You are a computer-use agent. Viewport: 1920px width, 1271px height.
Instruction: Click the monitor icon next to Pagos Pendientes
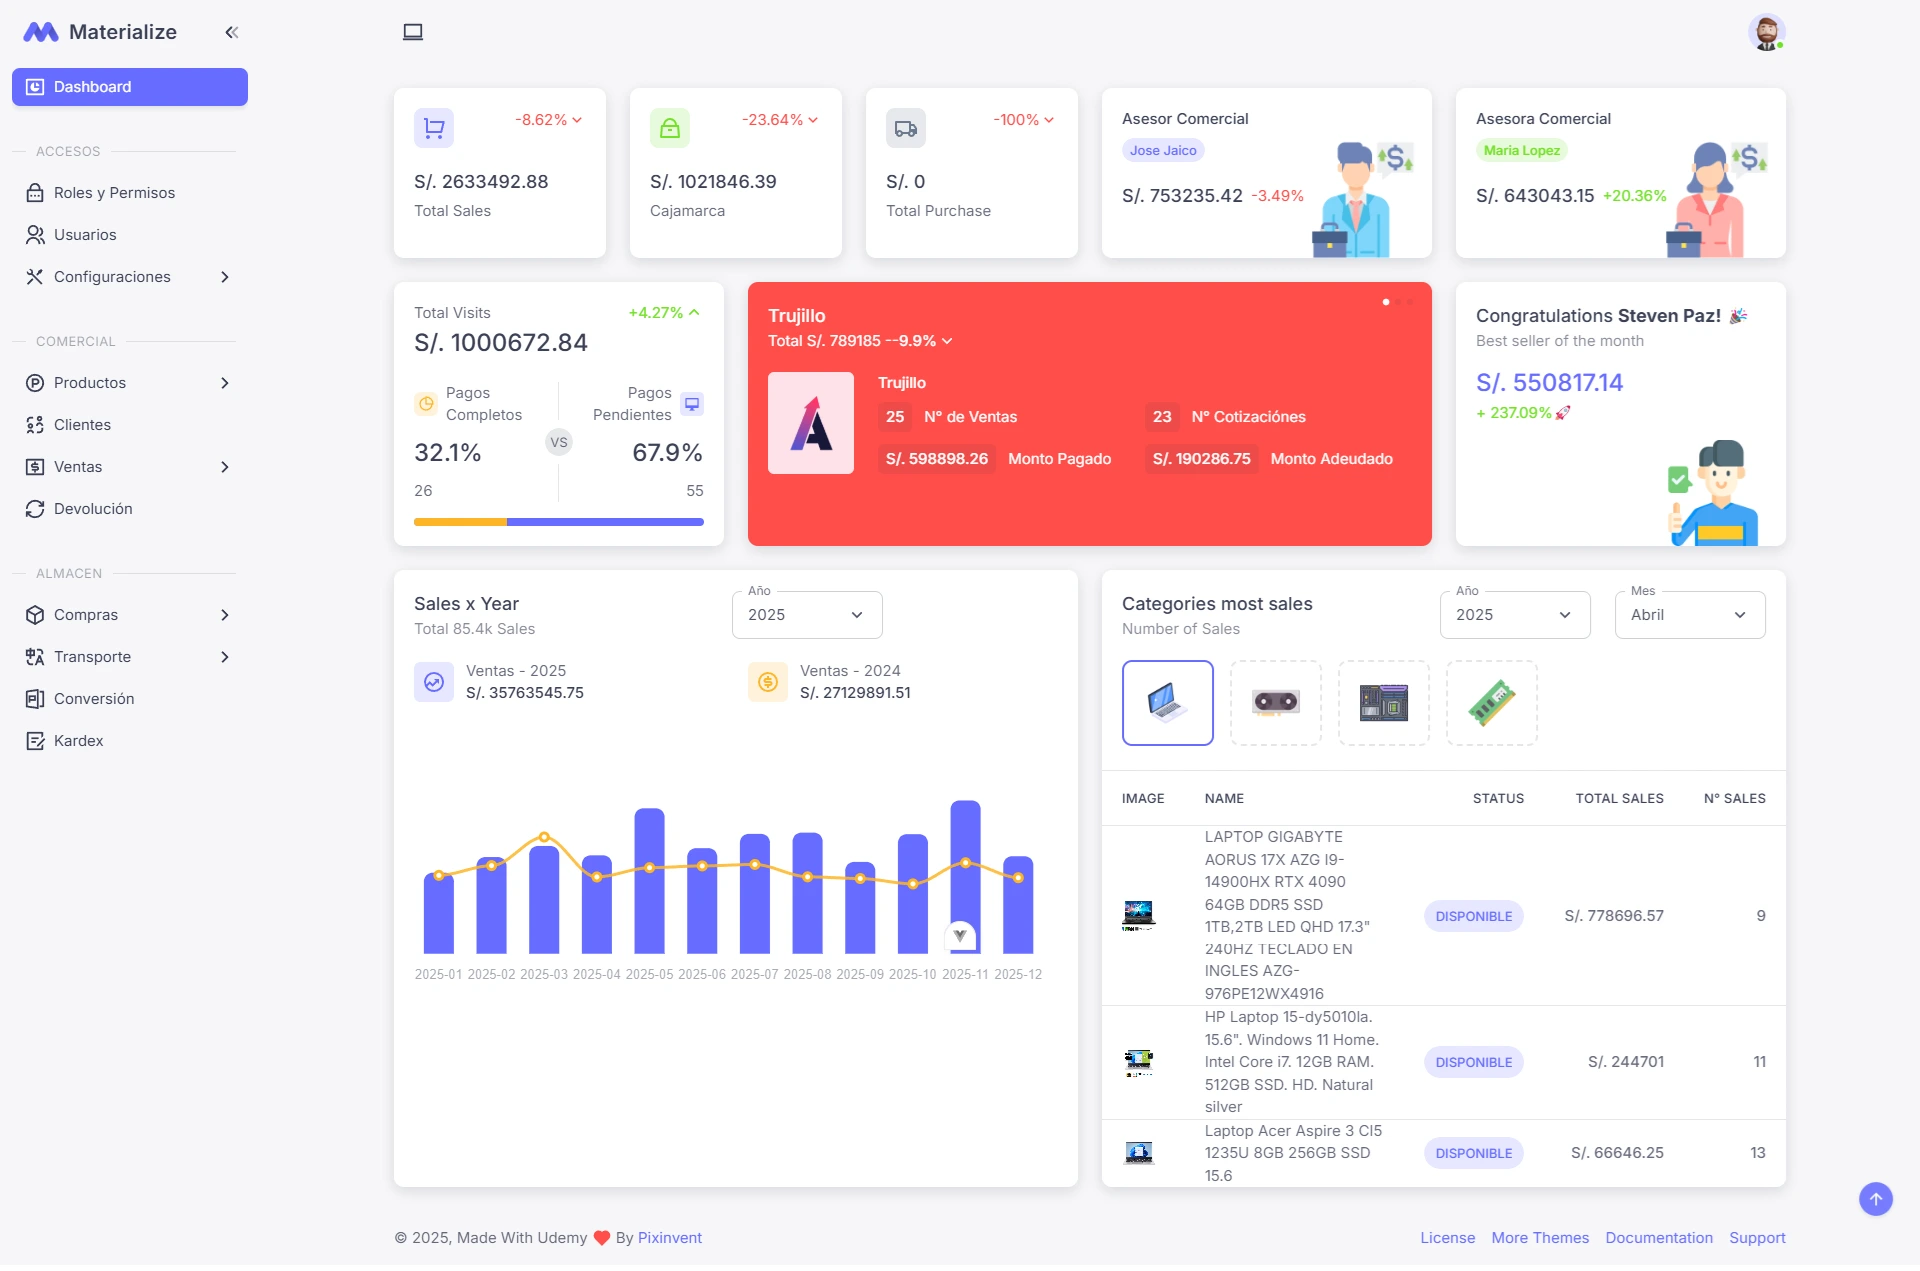692,404
